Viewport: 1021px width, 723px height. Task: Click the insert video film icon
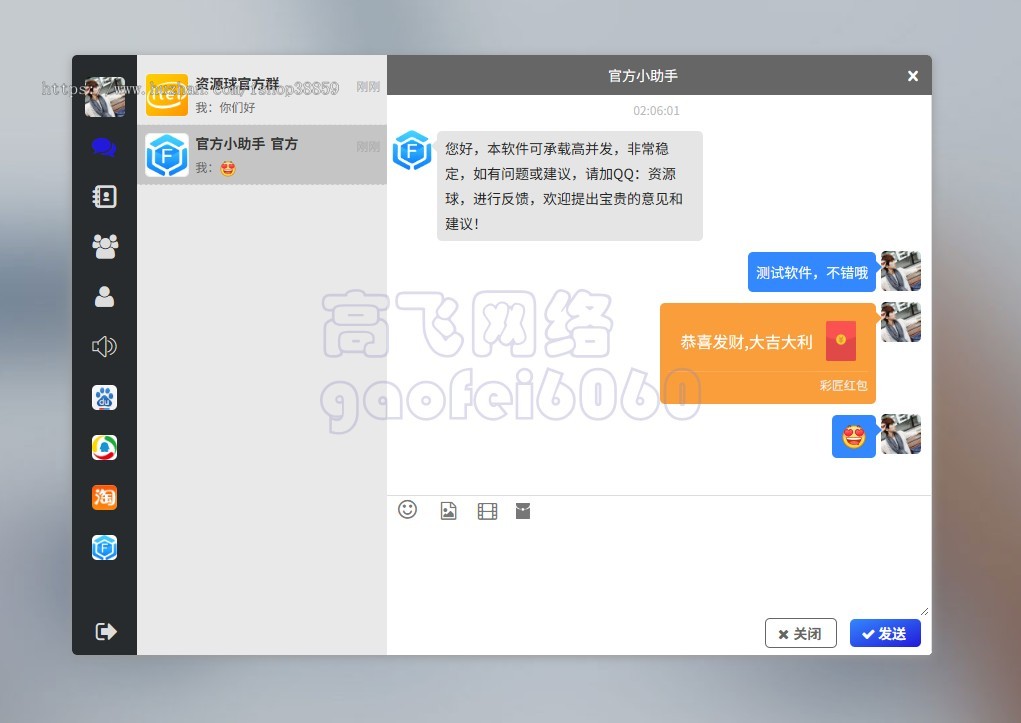click(x=487, y=511)
